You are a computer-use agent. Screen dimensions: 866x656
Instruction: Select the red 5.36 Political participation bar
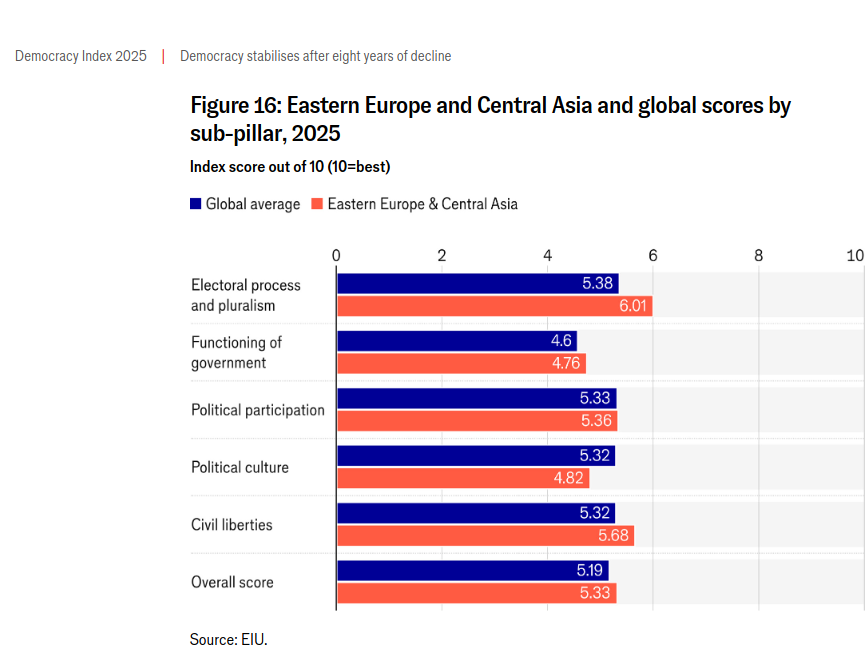click(x=477, y=421)
